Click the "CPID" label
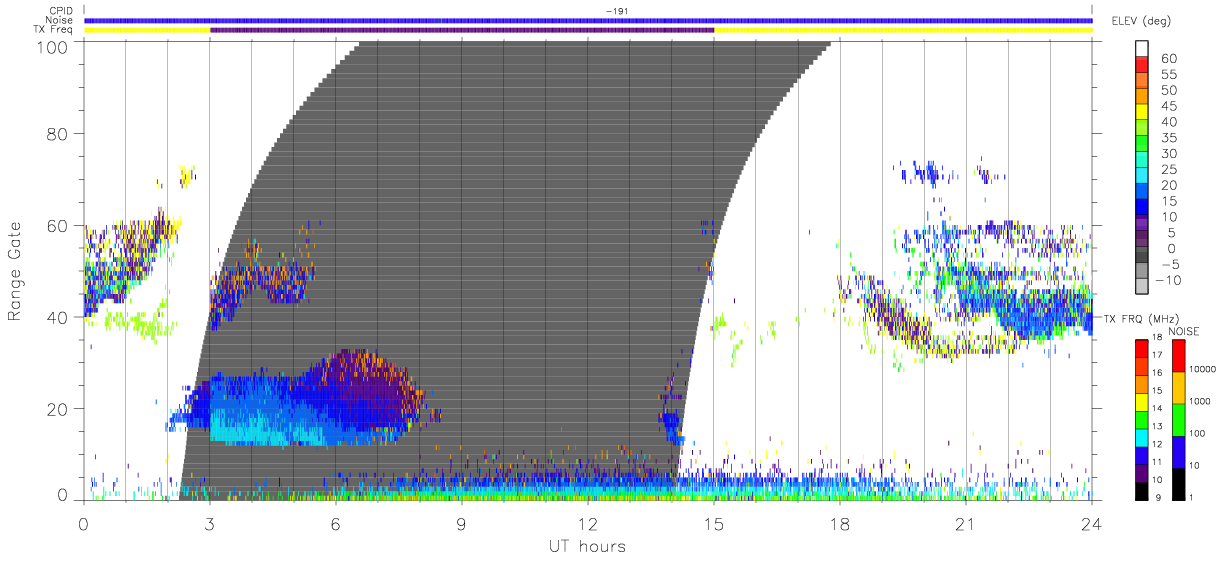1228x567 pixels. (63, 11)
